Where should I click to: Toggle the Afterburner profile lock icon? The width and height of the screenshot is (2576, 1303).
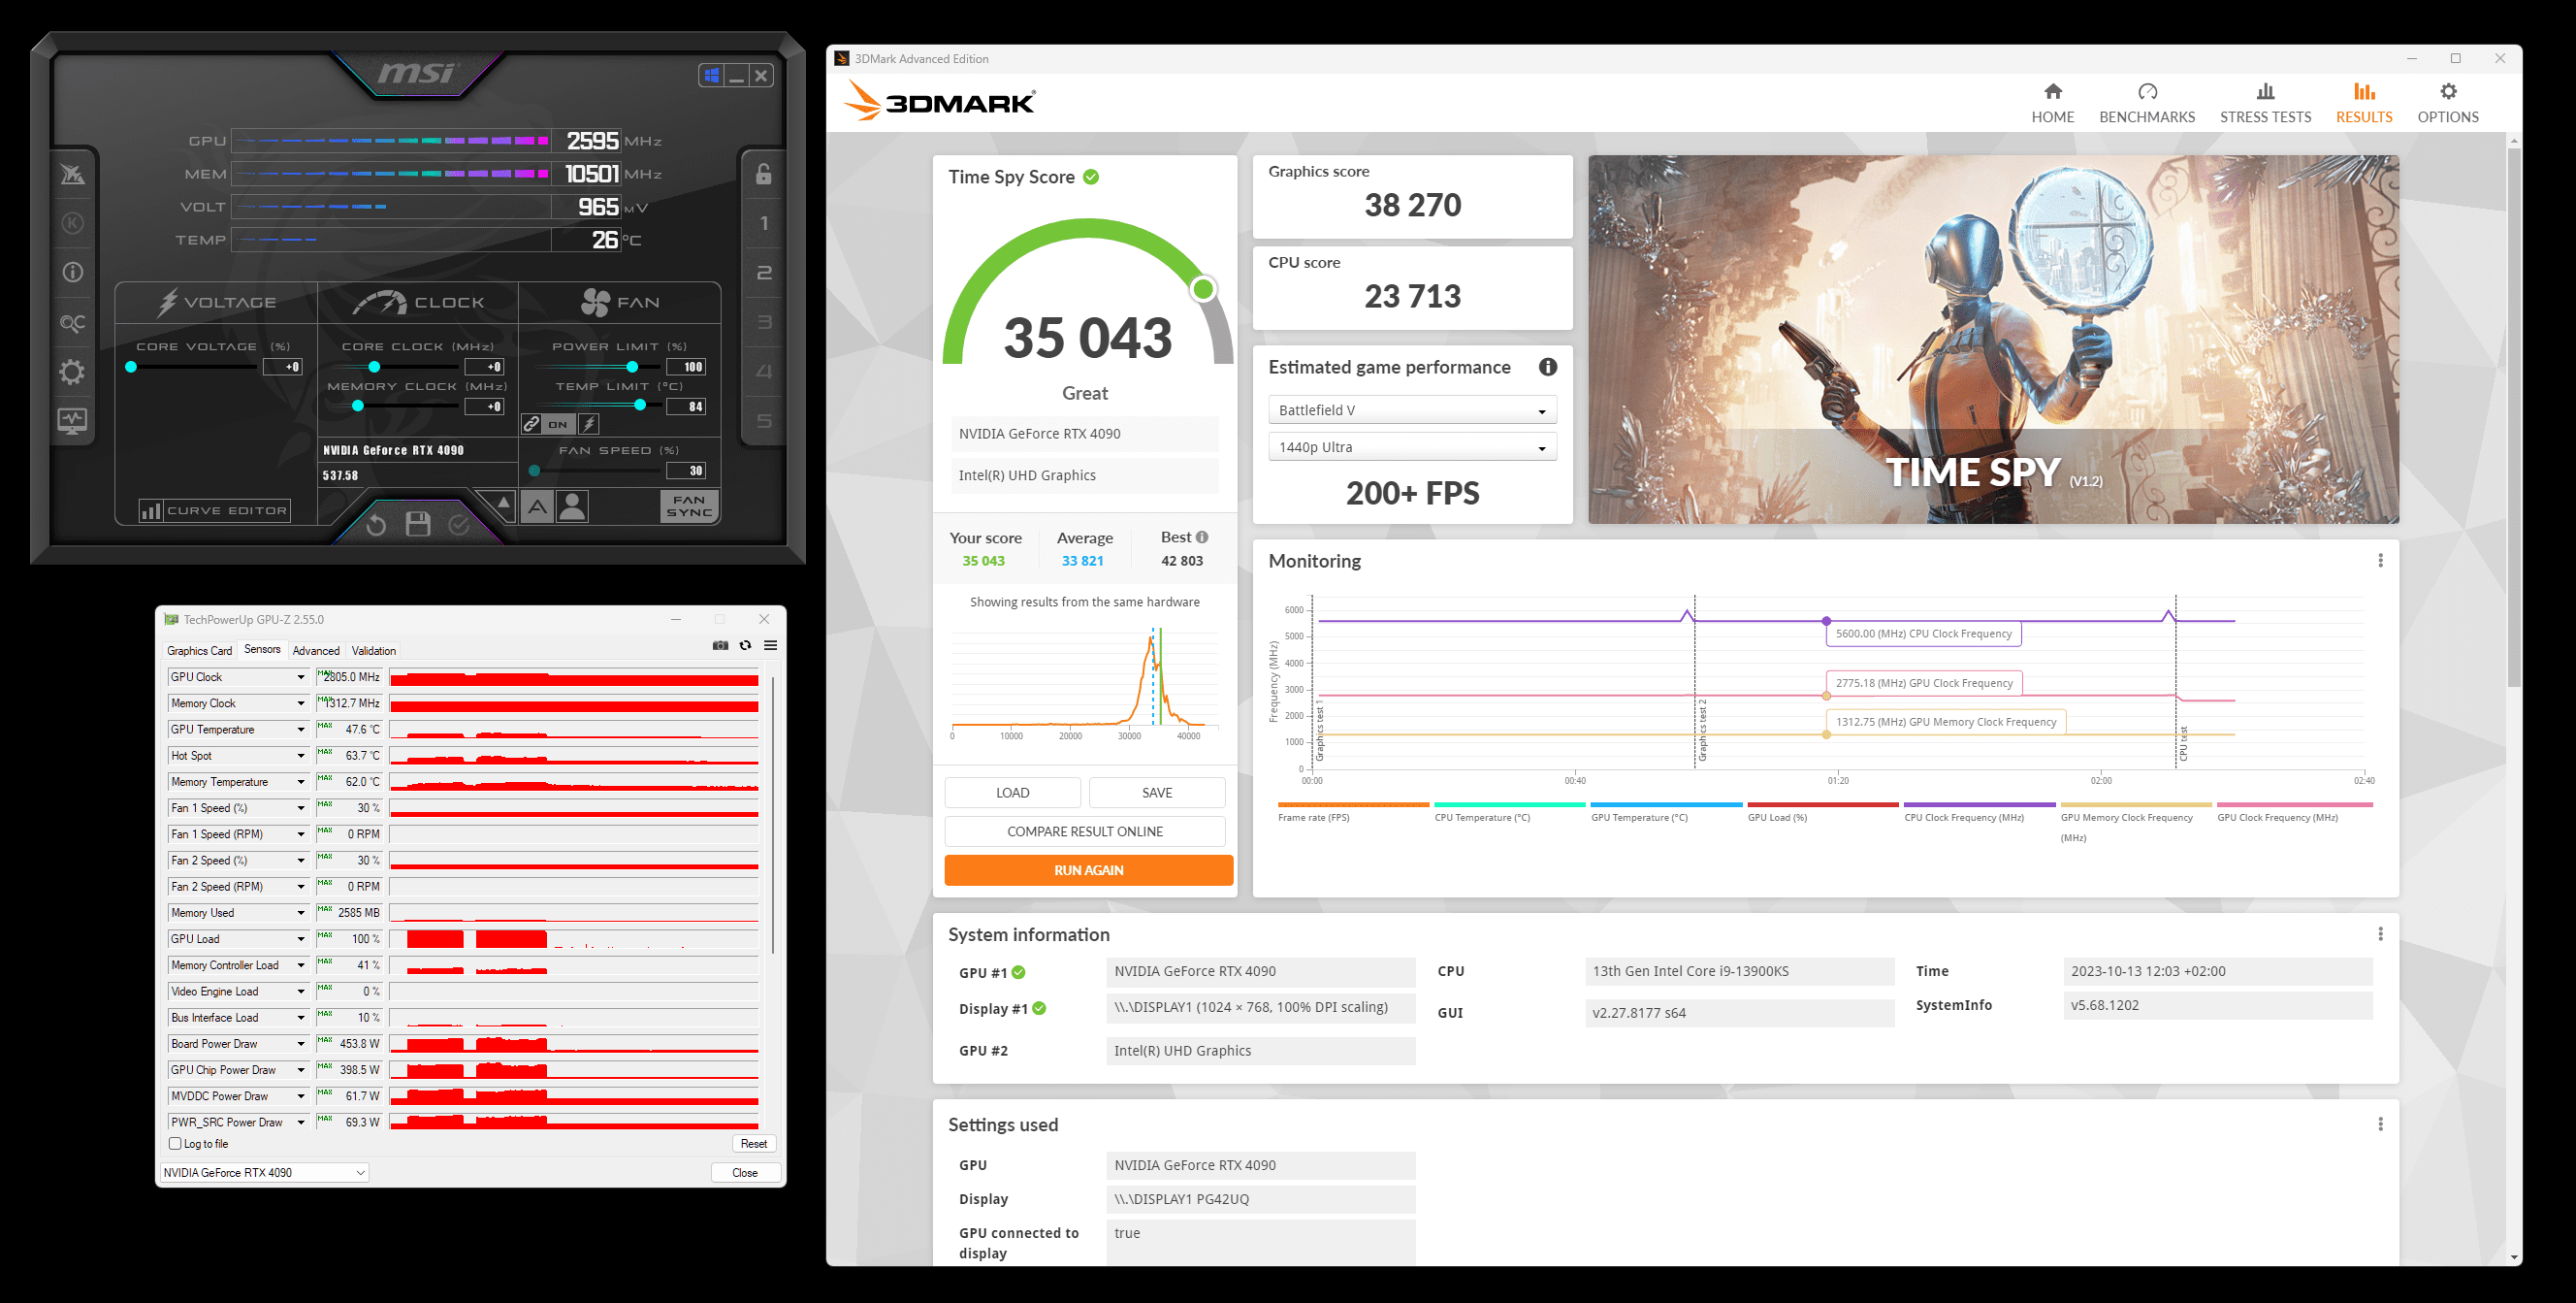pos(764,174)
